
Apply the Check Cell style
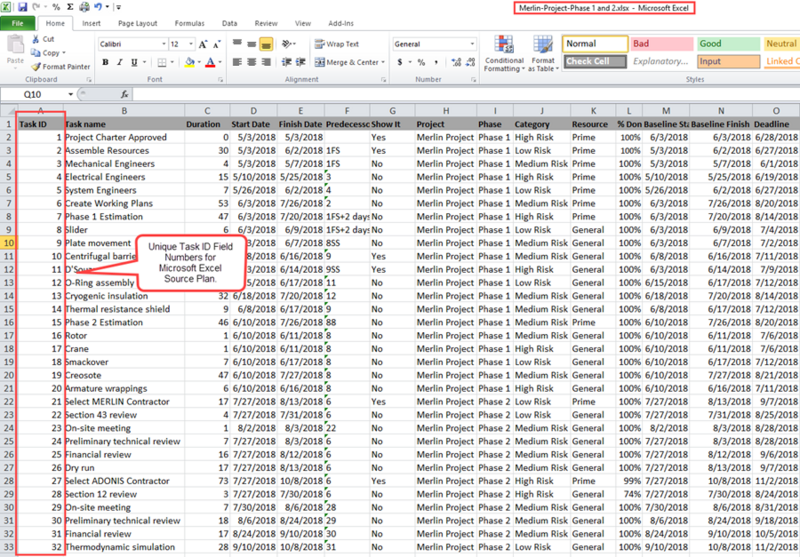click(x=595, y=61)
